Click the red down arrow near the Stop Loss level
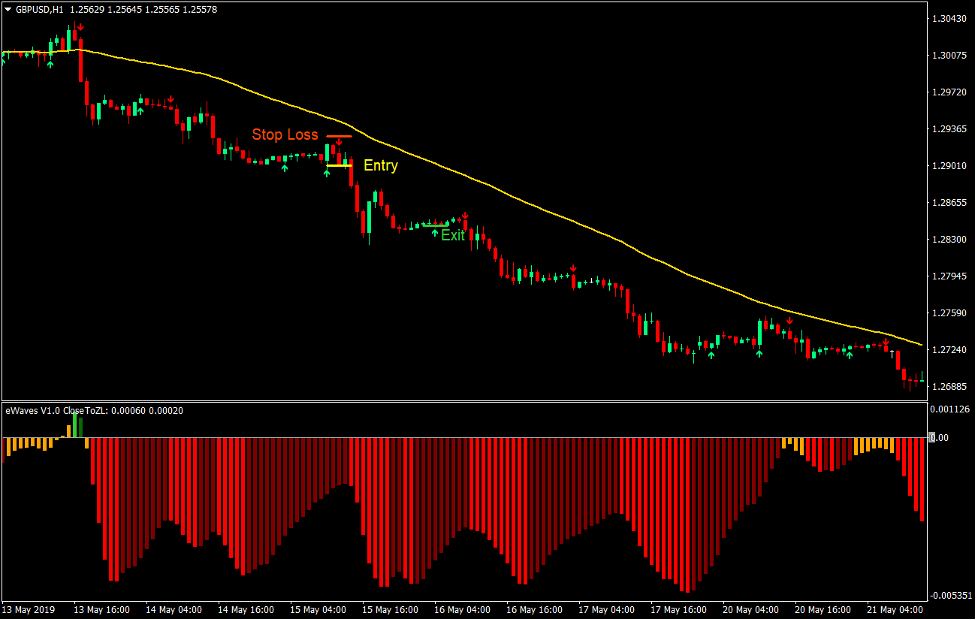Viewport: 977px width, 620px height. pyautogui.click(x=340, y=142)
